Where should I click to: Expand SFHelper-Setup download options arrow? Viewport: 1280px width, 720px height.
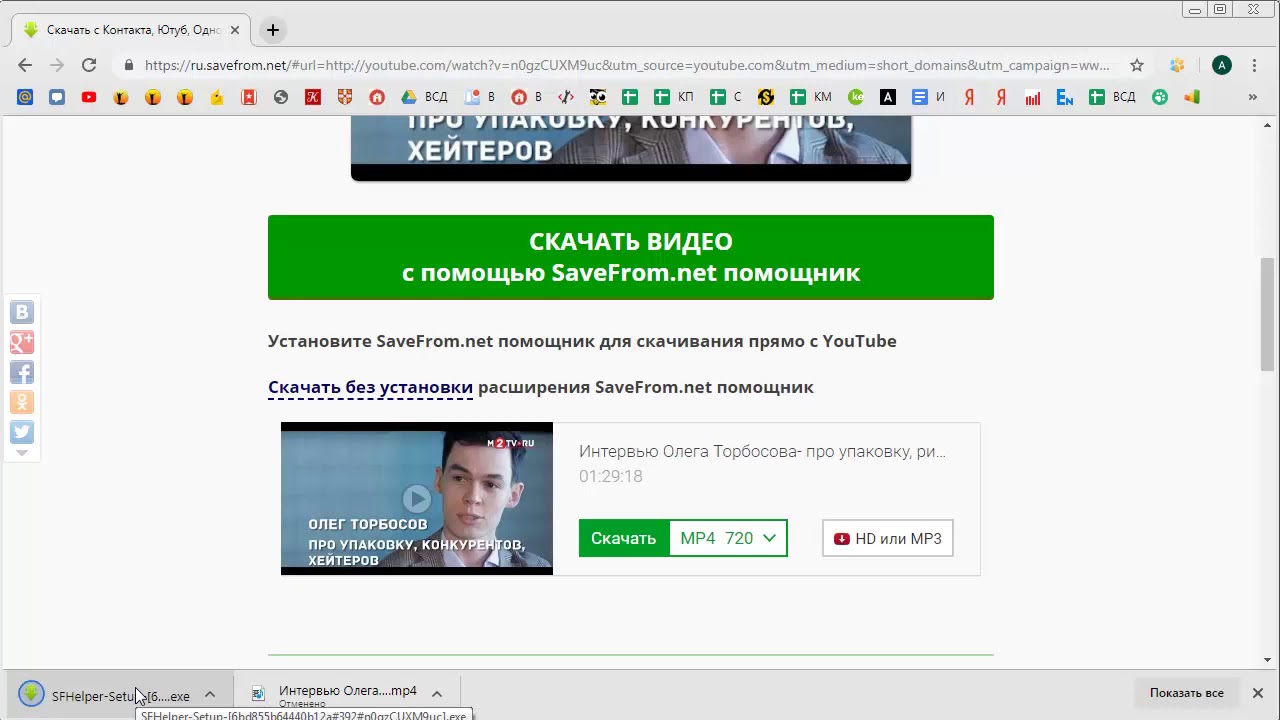pyautogui.click(x=210, y=694)
